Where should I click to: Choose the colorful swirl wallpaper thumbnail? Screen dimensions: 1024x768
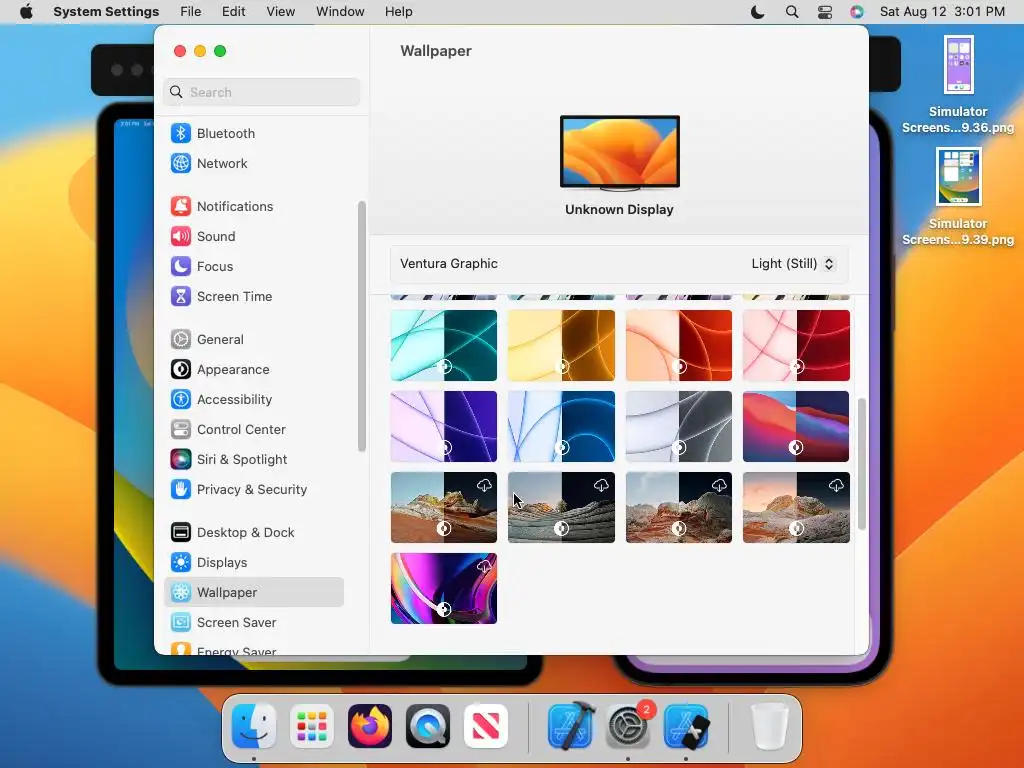tap(443, 588)
